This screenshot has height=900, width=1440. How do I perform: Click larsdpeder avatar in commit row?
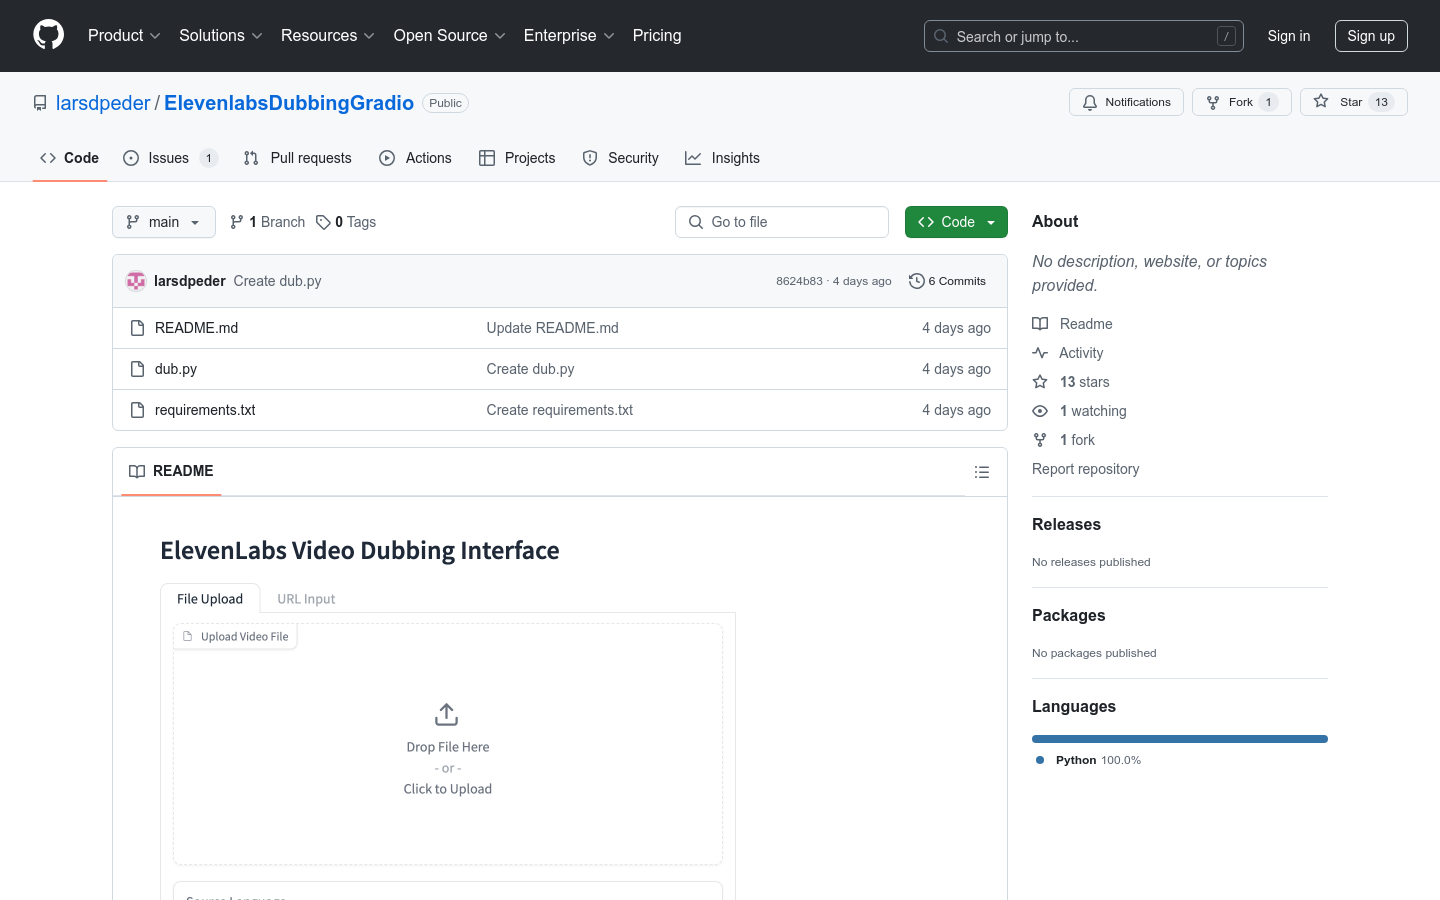tap(136, 281)
